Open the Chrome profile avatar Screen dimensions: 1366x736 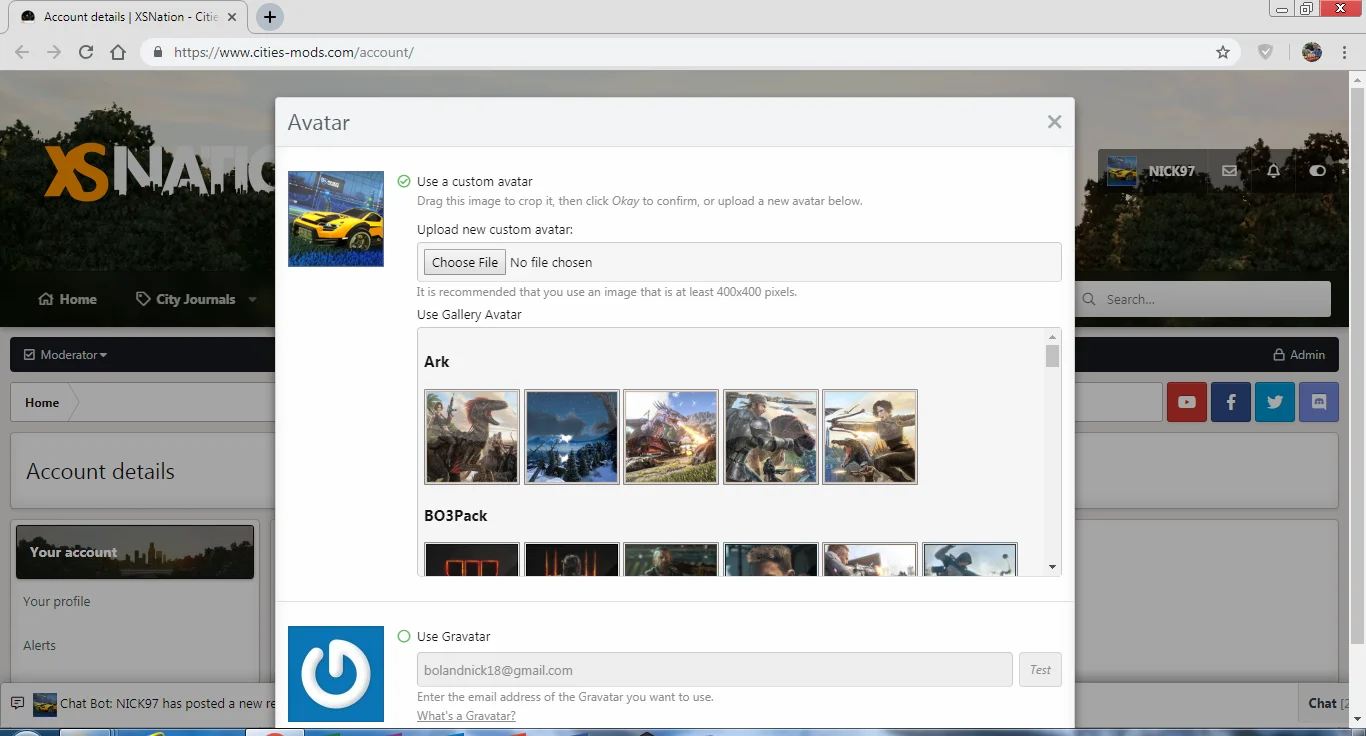point(1312,52)
